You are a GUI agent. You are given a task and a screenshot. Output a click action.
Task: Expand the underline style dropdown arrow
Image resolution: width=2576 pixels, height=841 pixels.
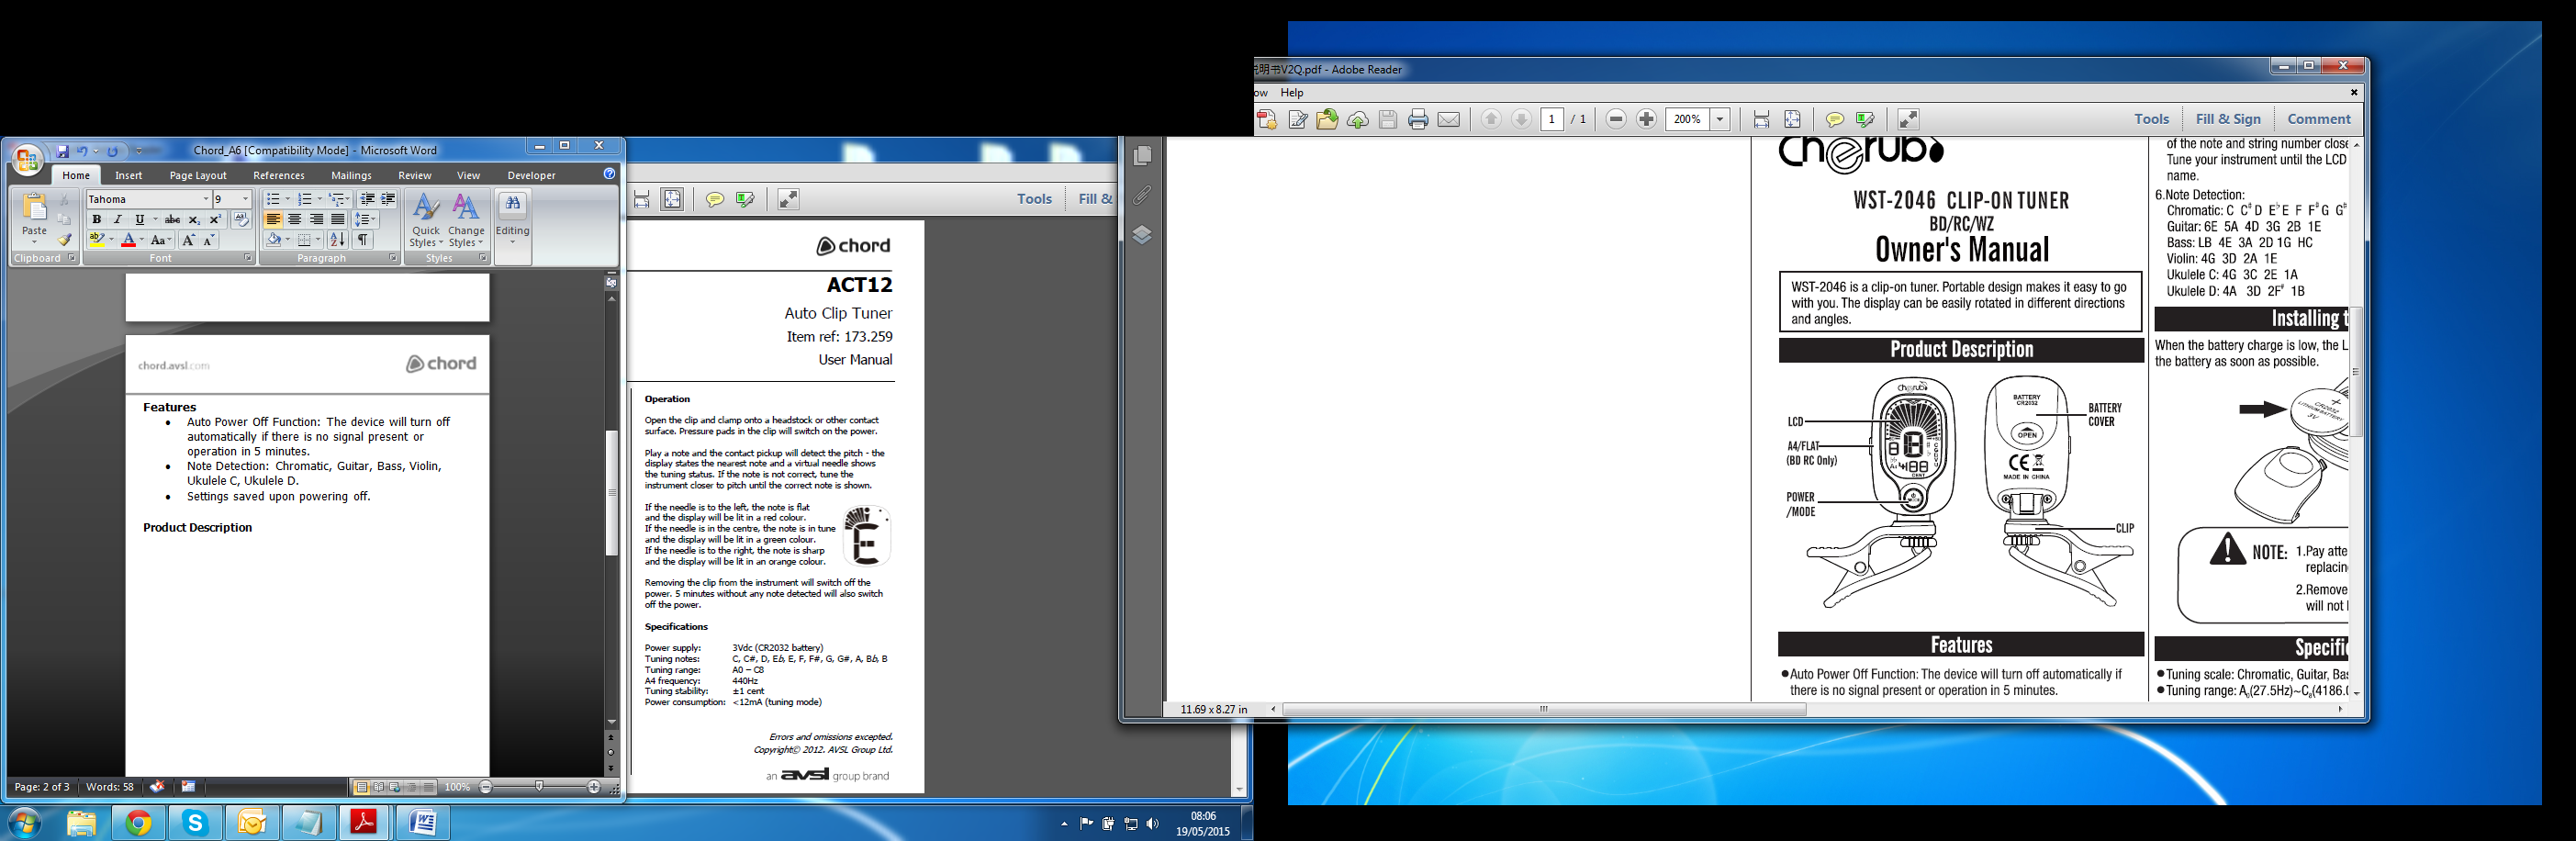pos(155,220)
